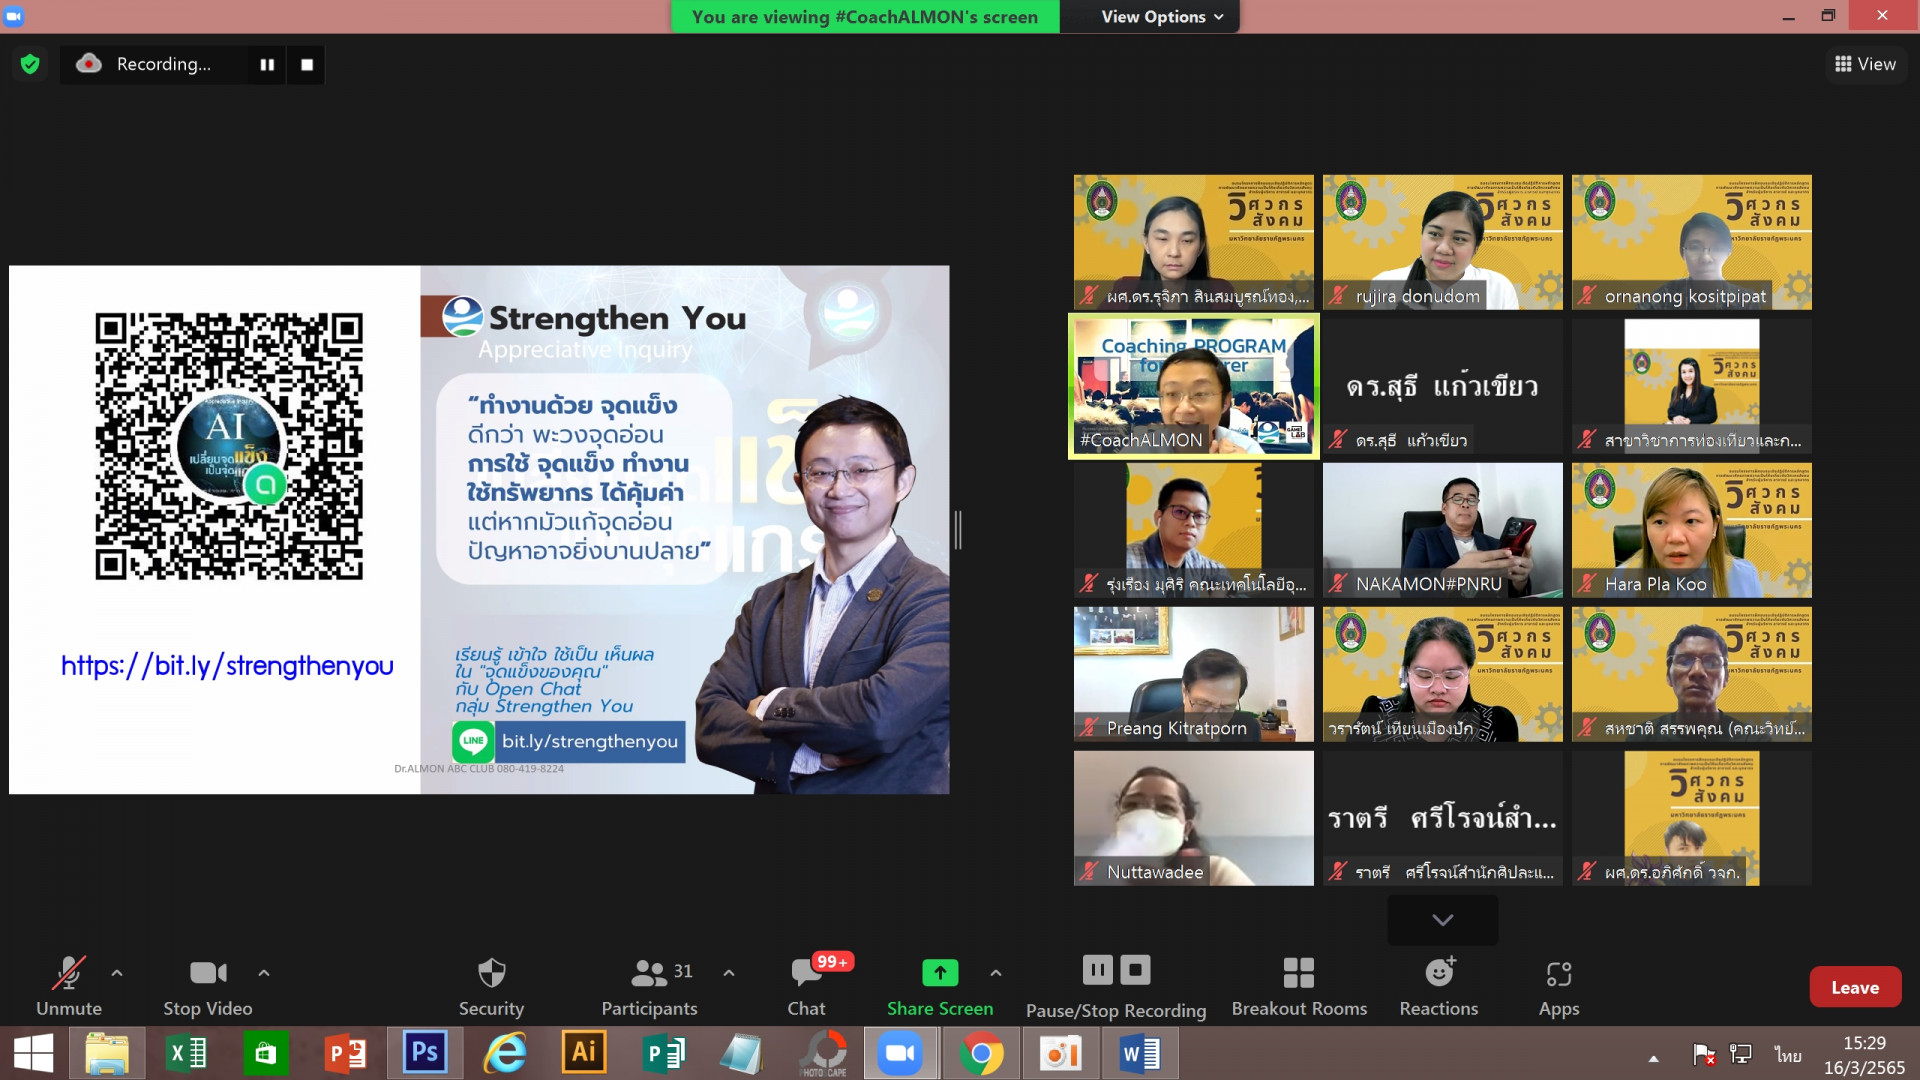
Task: Select ornanong kositpipat video tile
Action: coord(1691,242)
